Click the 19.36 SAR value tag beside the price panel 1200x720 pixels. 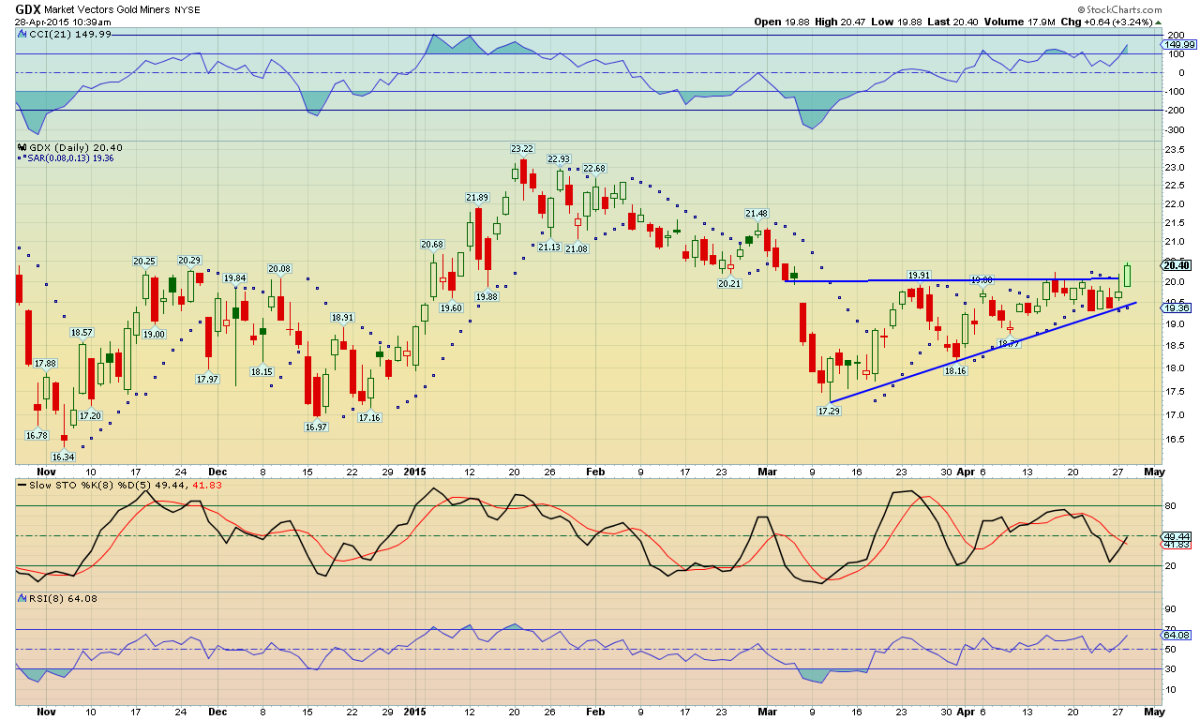pos(1178,309)
